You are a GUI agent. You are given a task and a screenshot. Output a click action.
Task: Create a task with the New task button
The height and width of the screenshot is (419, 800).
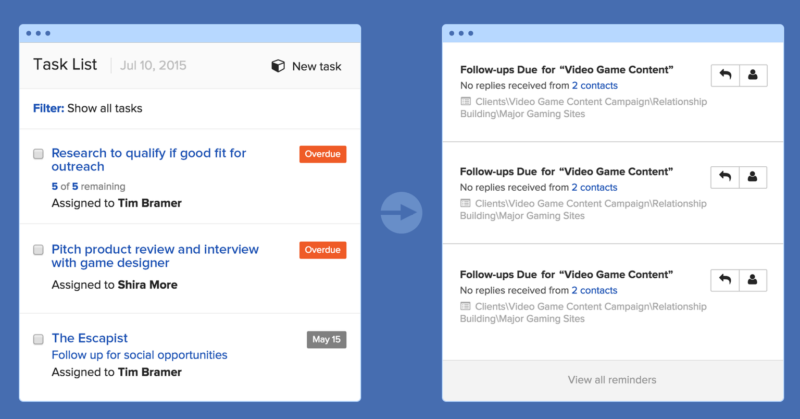coord(306,66)
